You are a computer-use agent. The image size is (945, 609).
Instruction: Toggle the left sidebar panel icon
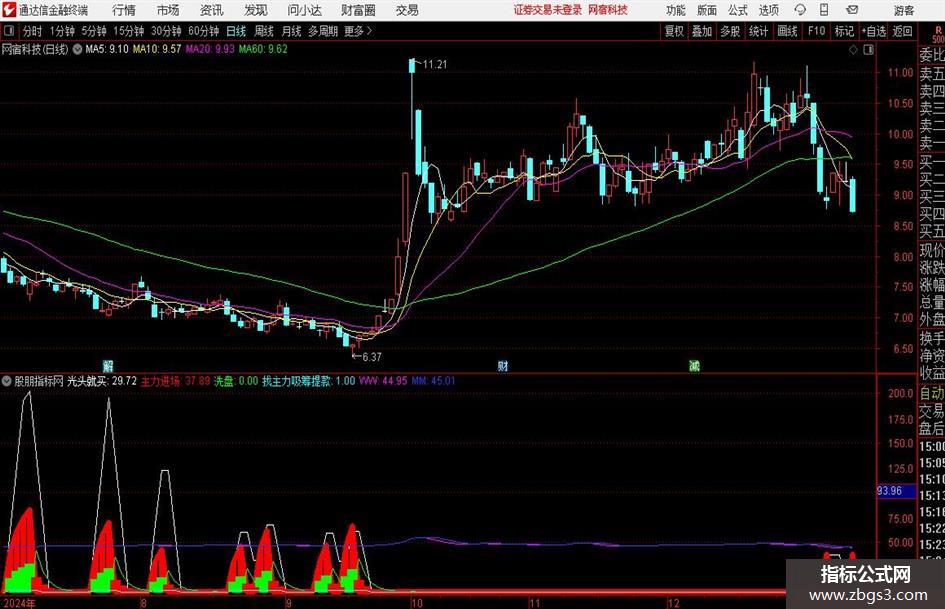tap(9, 31)
